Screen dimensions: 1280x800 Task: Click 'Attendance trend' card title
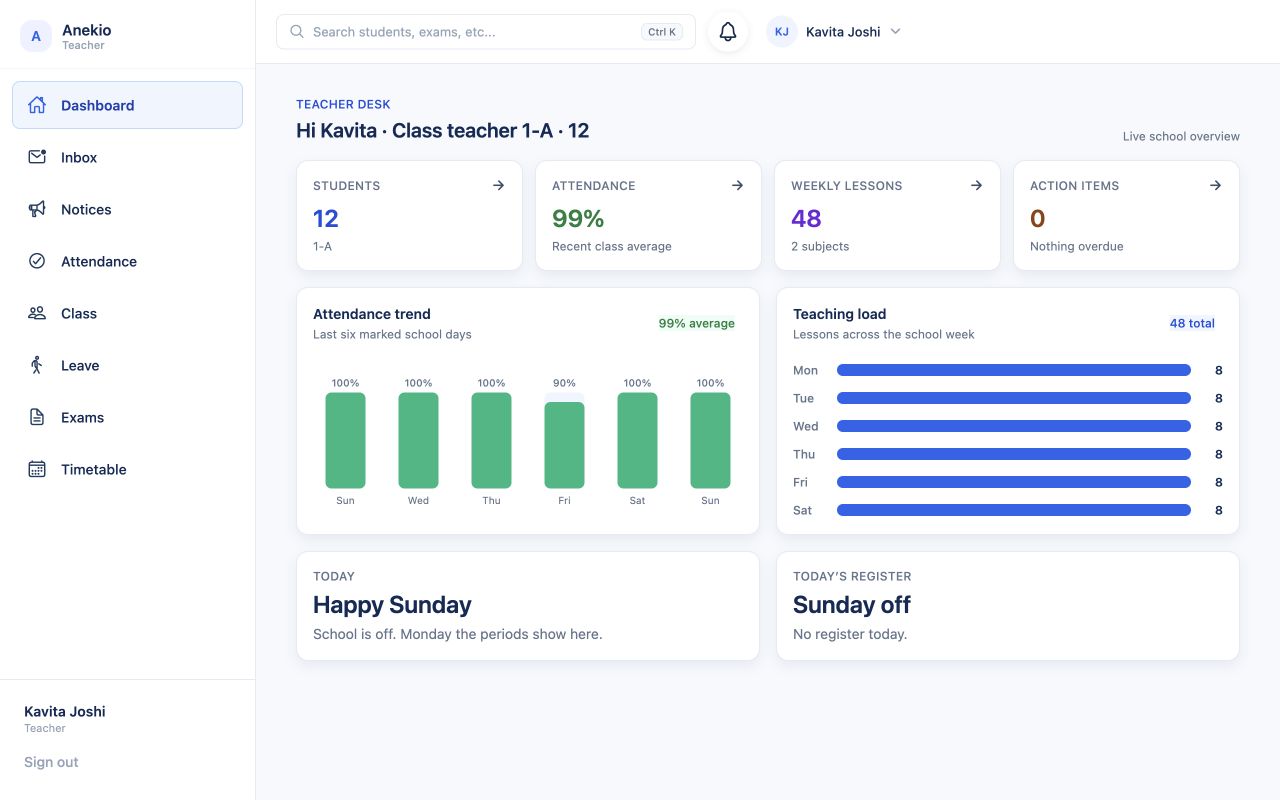372,314
